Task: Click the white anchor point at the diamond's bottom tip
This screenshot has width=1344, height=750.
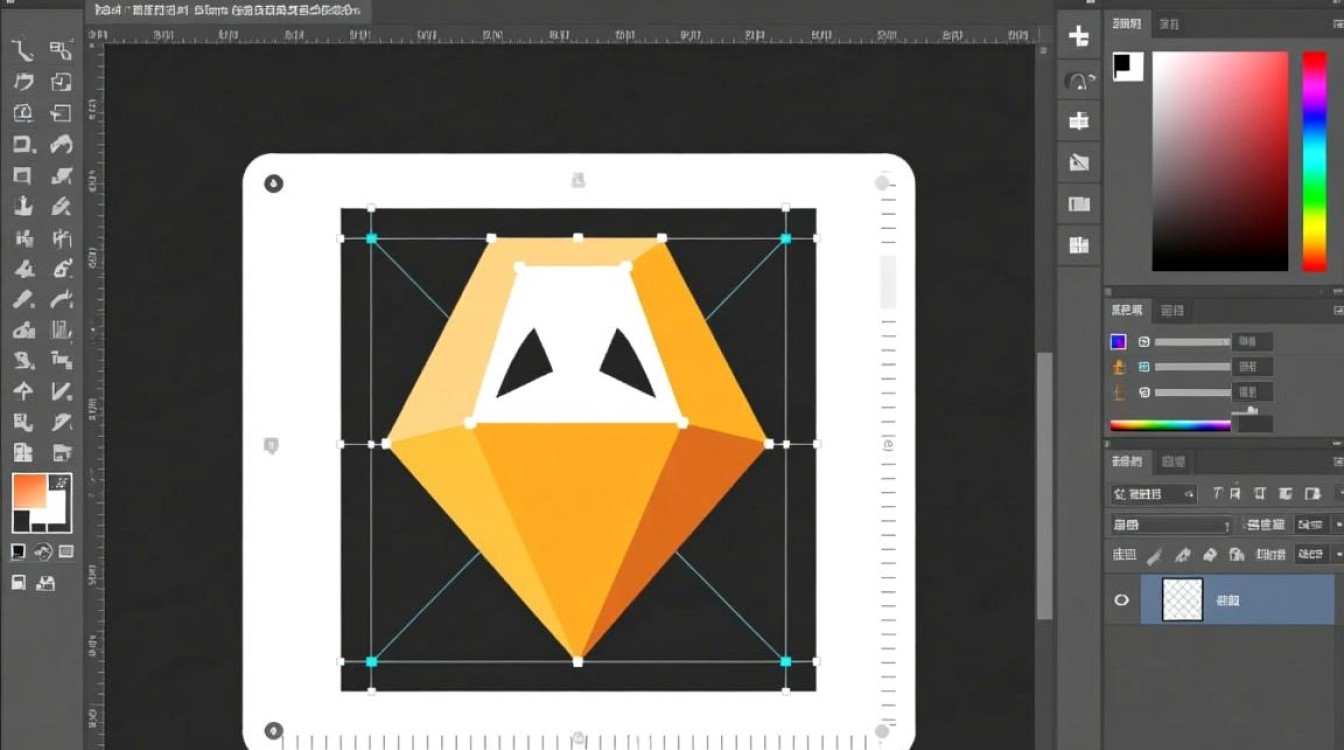Action: 578,661
